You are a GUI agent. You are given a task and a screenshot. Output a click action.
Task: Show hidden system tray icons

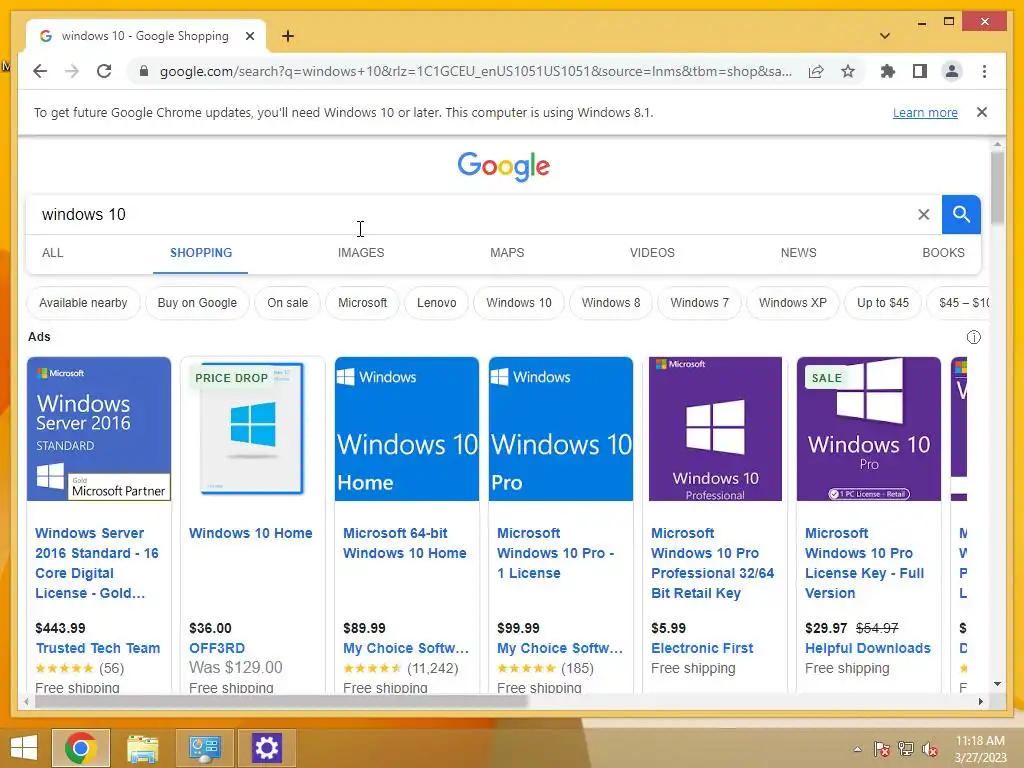pyautogui.click(x=857, y=749)
